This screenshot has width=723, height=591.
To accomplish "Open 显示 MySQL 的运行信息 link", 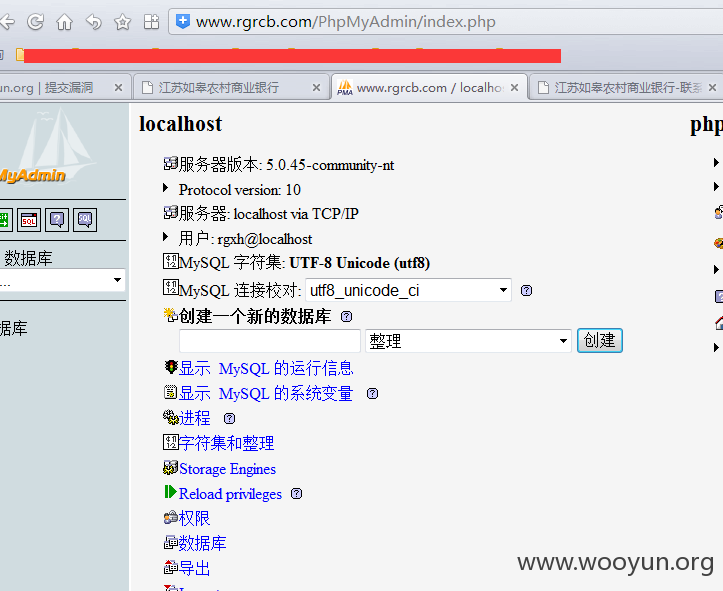I will 266,368.
